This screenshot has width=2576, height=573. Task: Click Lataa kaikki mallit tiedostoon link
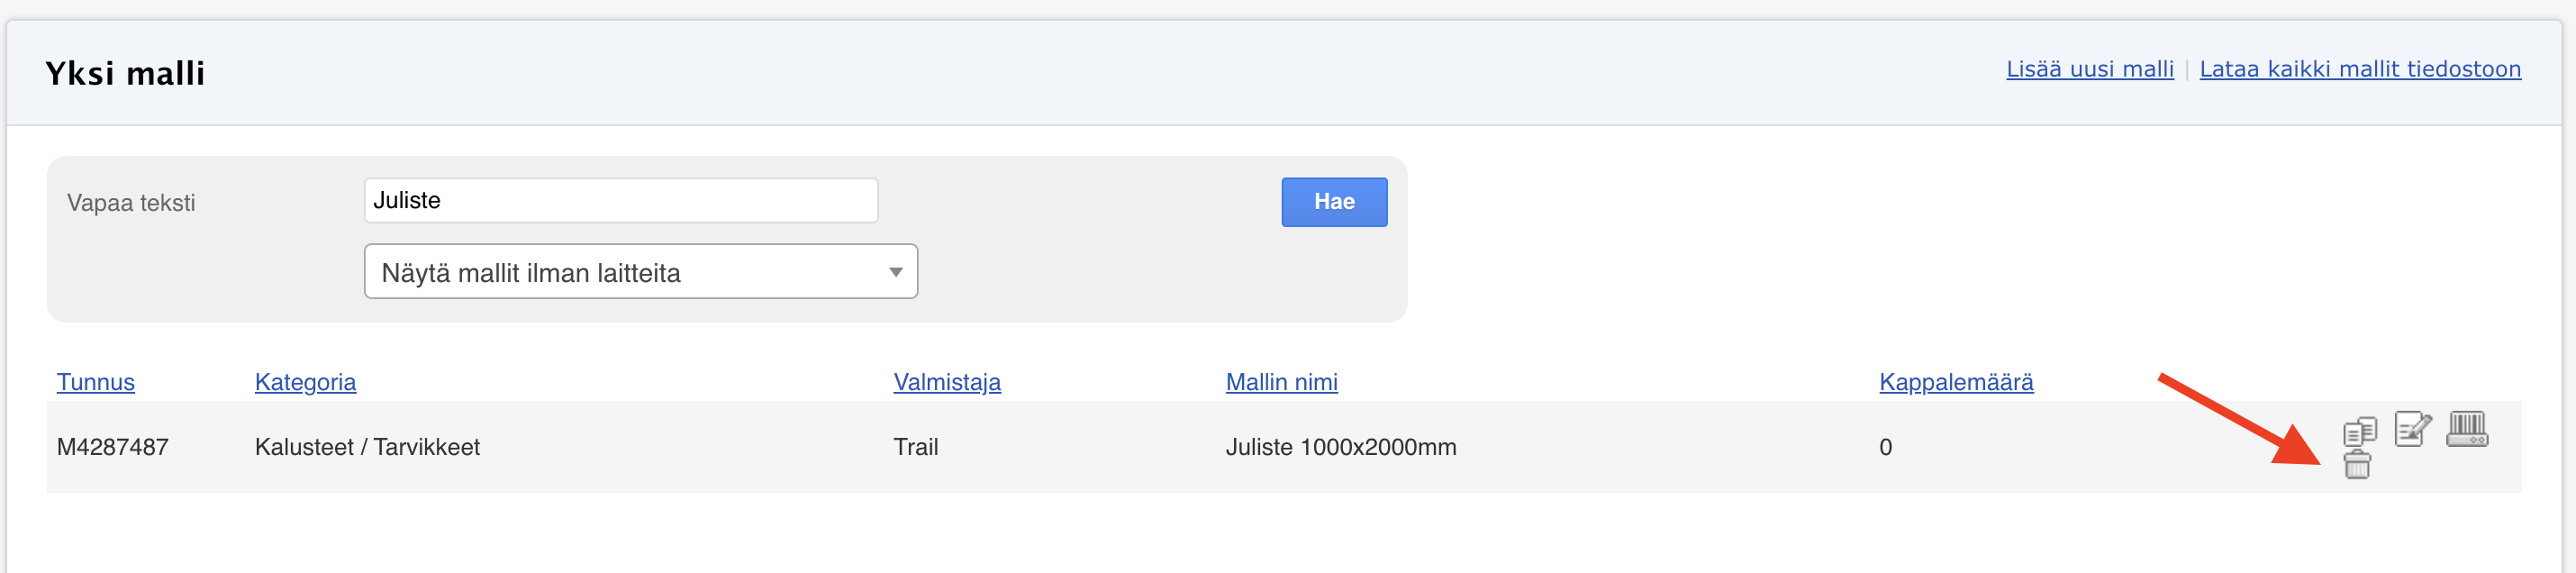2359,69
